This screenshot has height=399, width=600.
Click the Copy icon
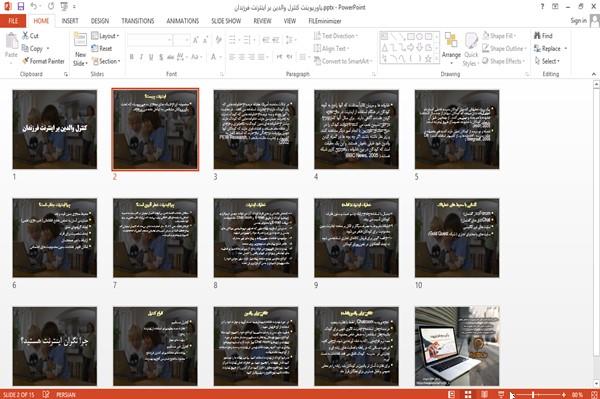pyautogui.click(x=25, y=48)
